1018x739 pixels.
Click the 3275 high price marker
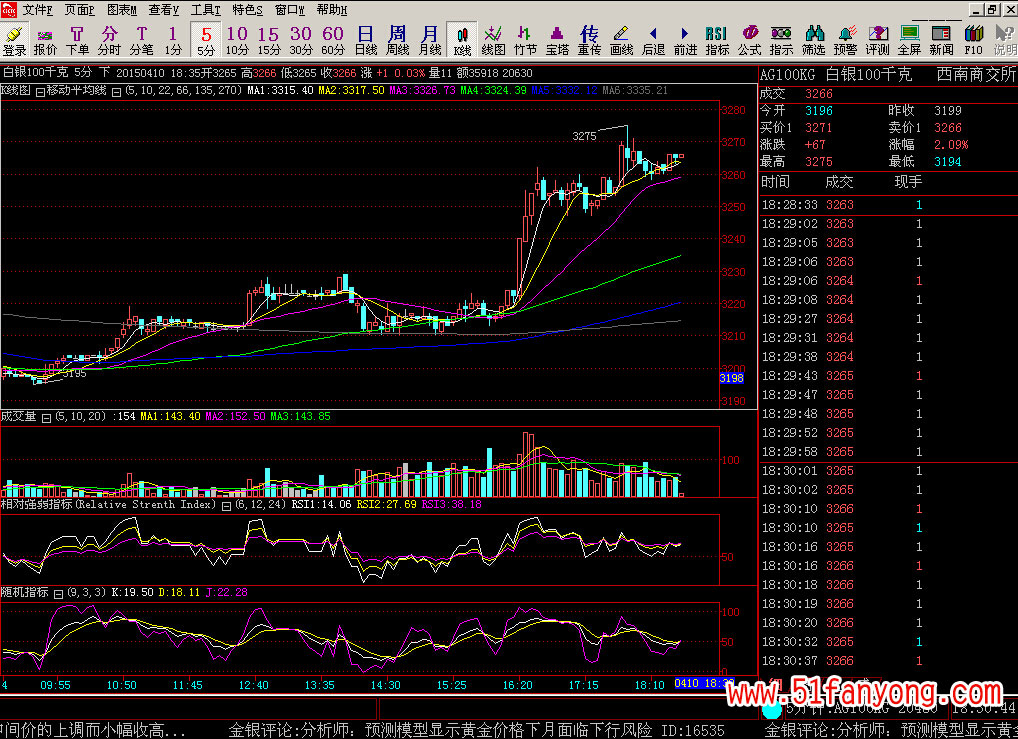[x=584, y=136]
